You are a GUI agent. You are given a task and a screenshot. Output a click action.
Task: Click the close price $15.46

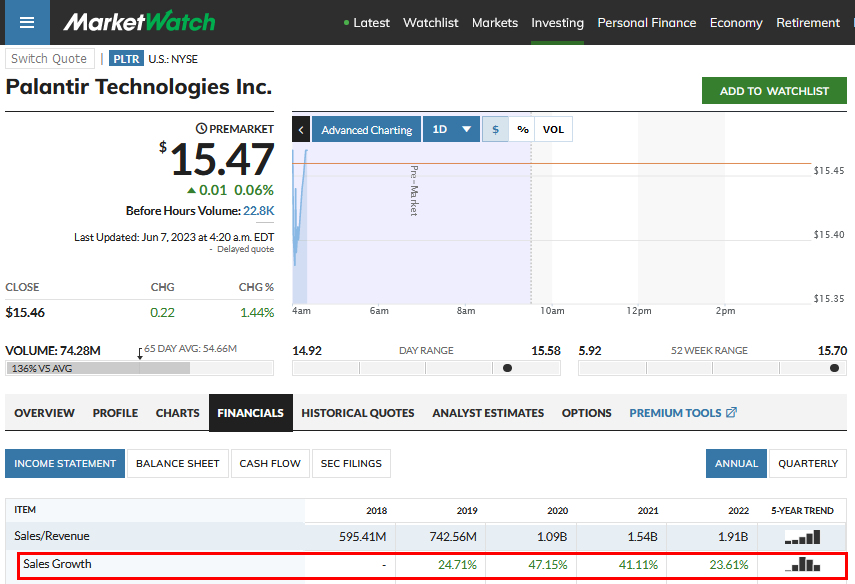pyautogui.click(x=25, y=312)
